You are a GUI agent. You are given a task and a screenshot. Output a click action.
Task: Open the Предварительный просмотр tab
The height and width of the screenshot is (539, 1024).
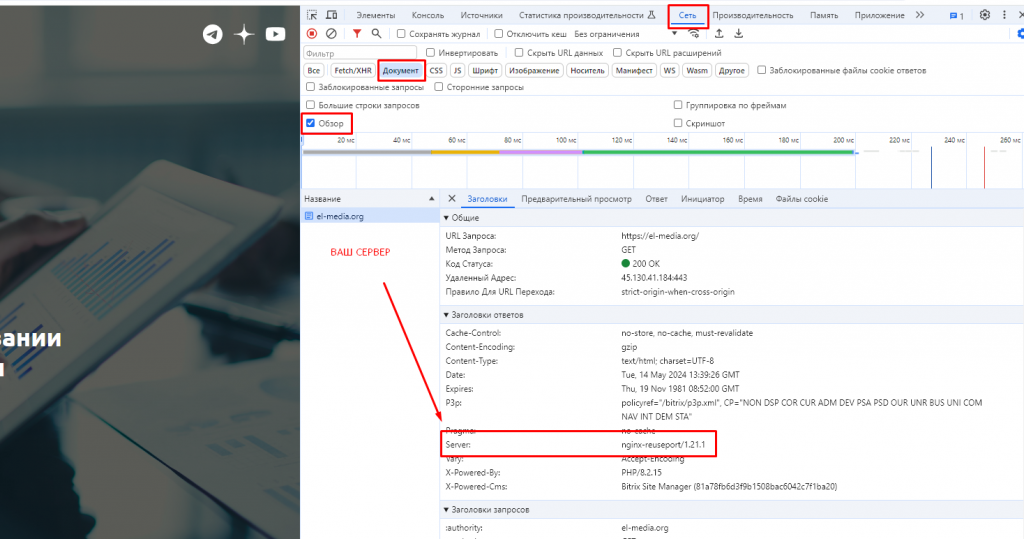(576, 199)
